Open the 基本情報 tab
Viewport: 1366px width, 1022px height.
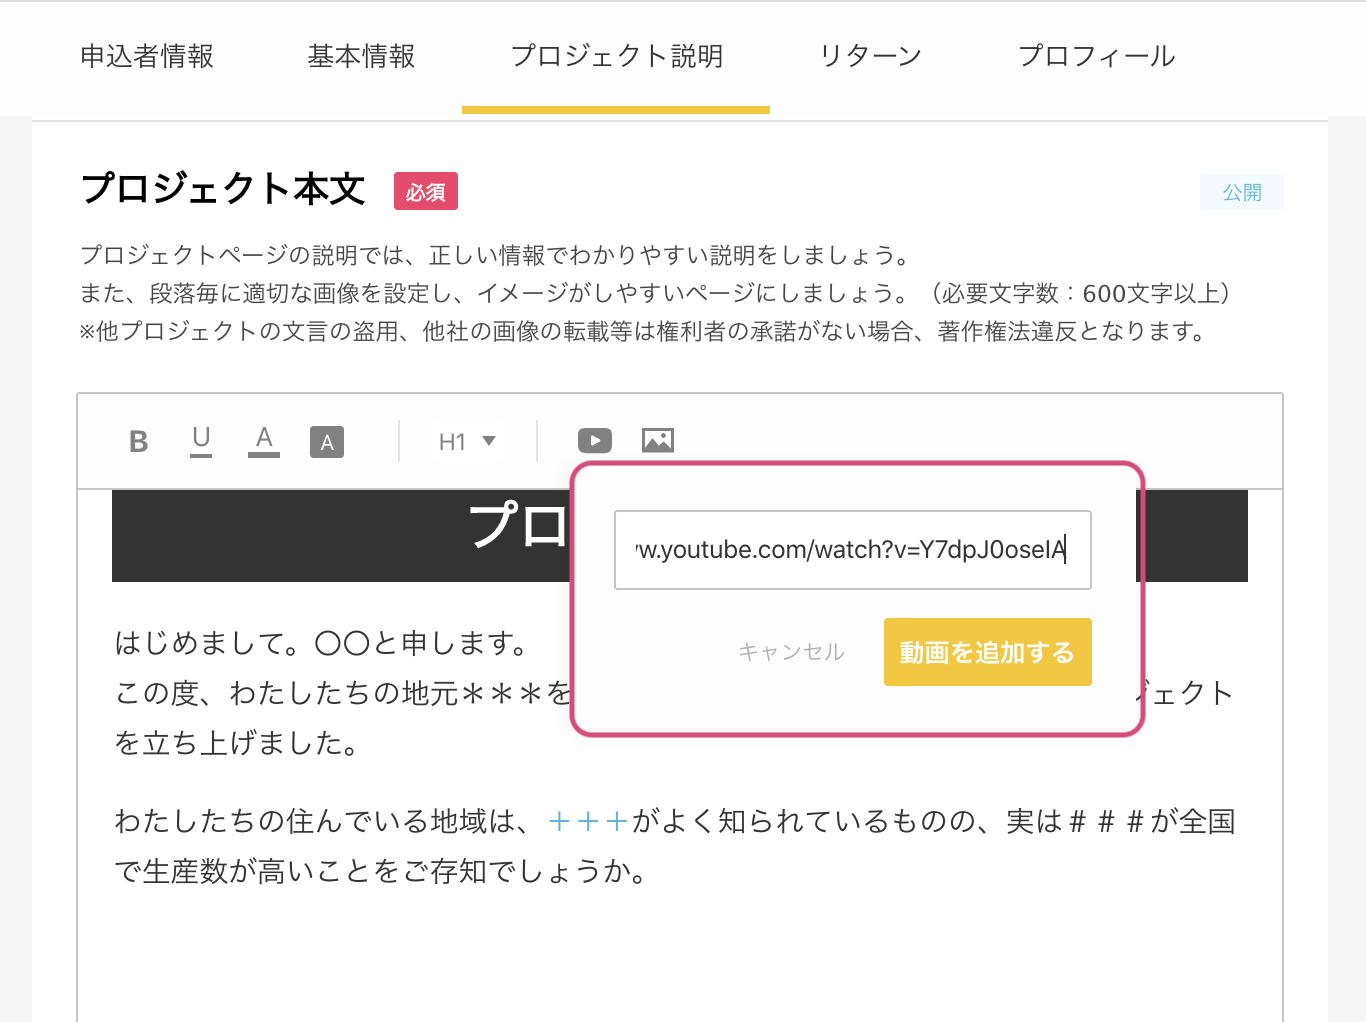pos(361,57)
